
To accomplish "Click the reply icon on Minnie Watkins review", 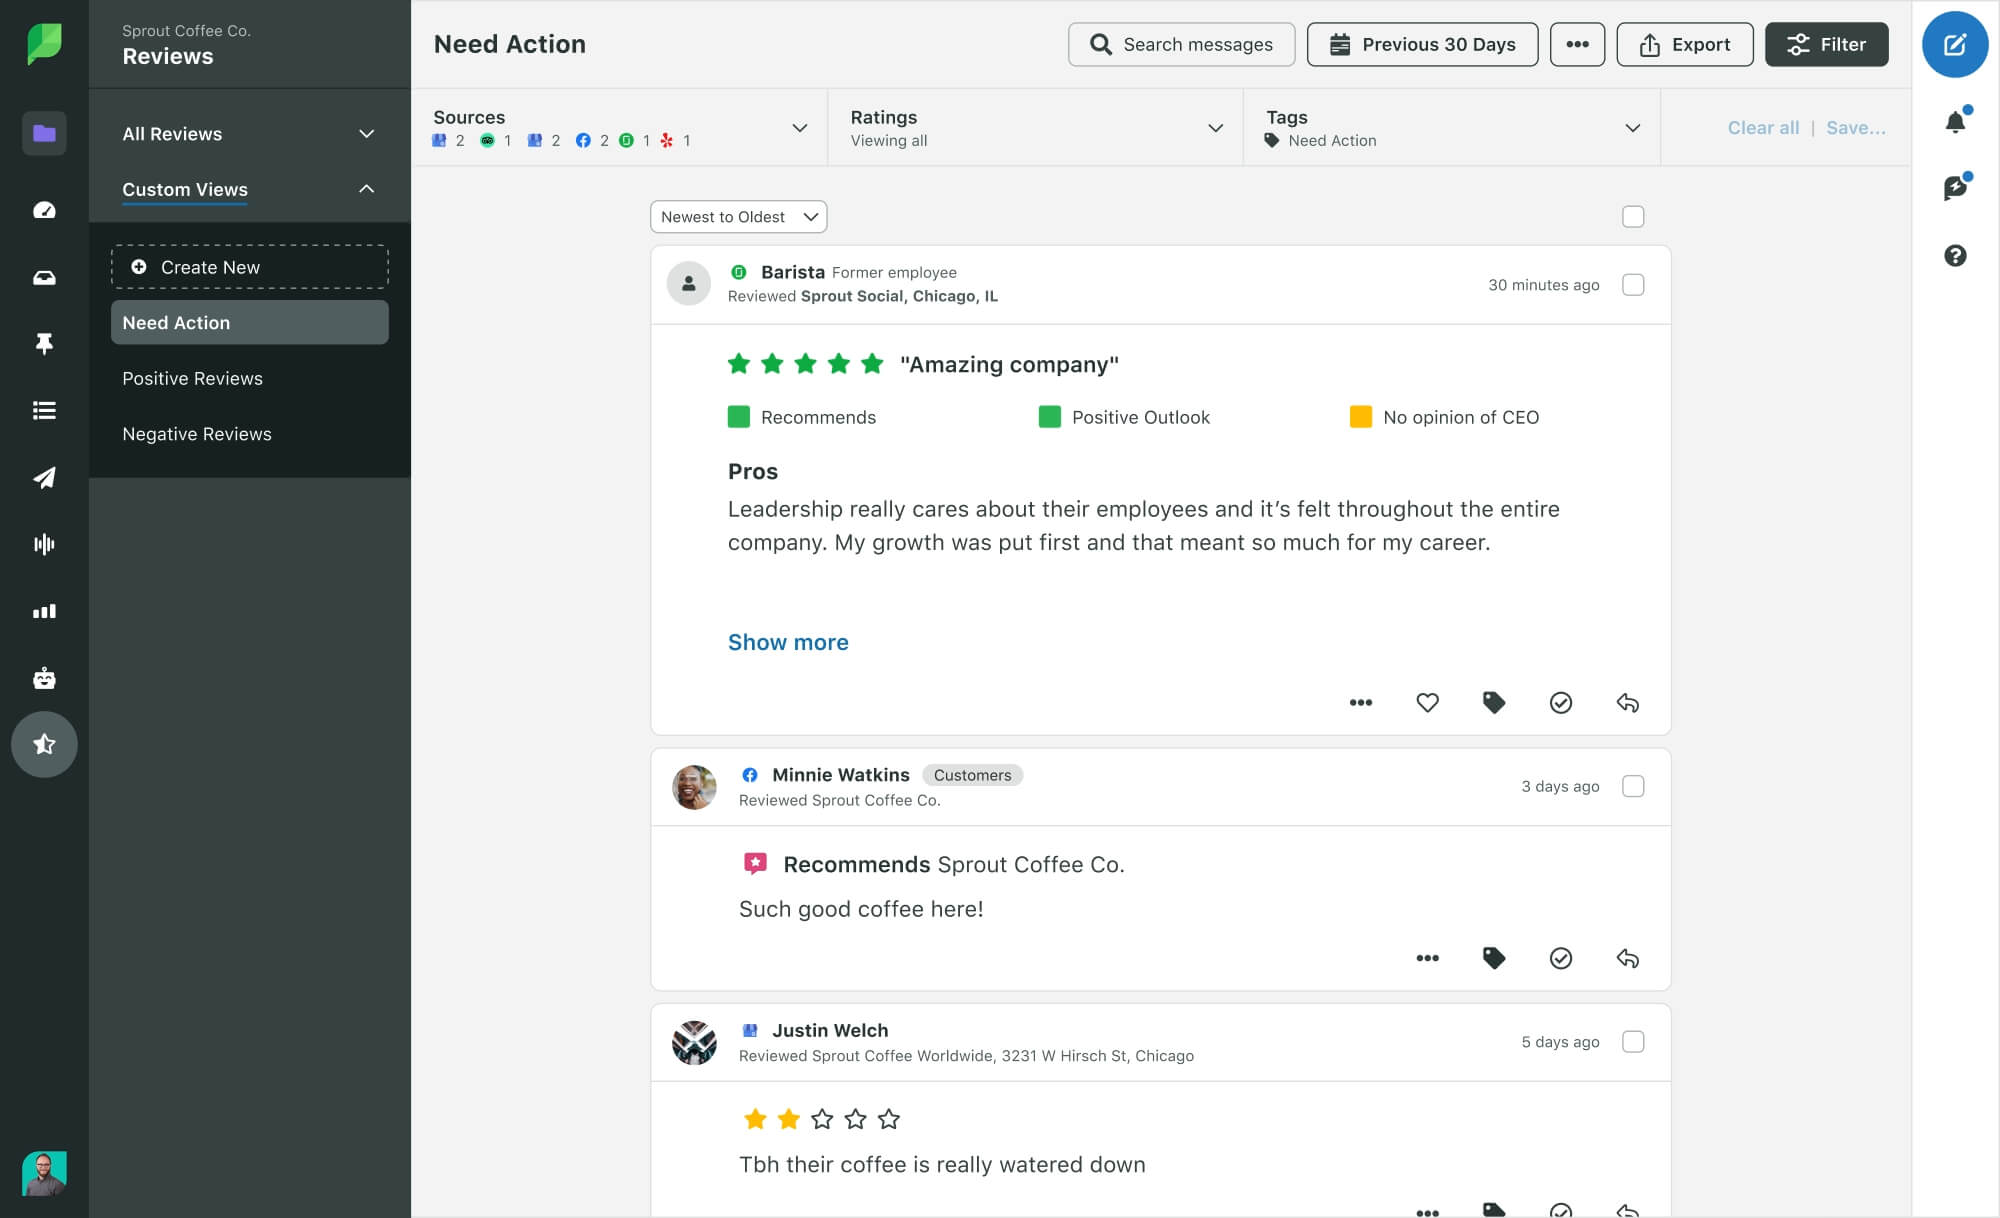I will pos(1629,958).
